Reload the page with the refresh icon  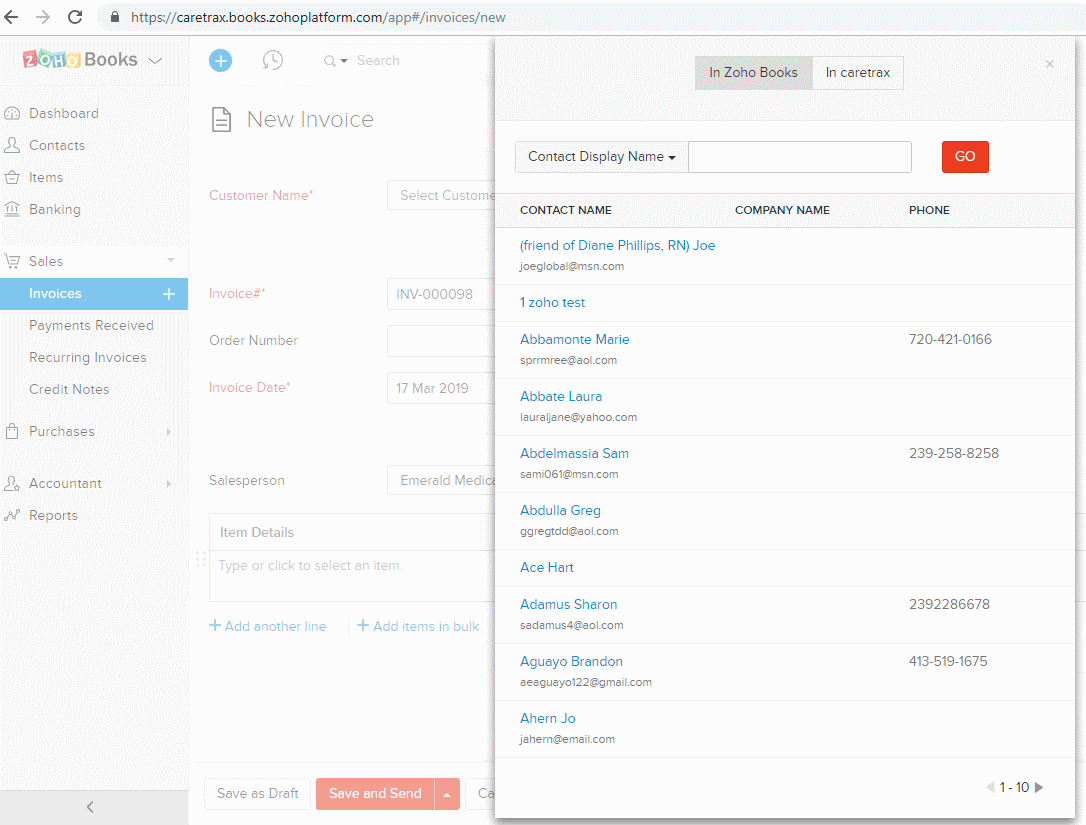[x=75, y=17]
